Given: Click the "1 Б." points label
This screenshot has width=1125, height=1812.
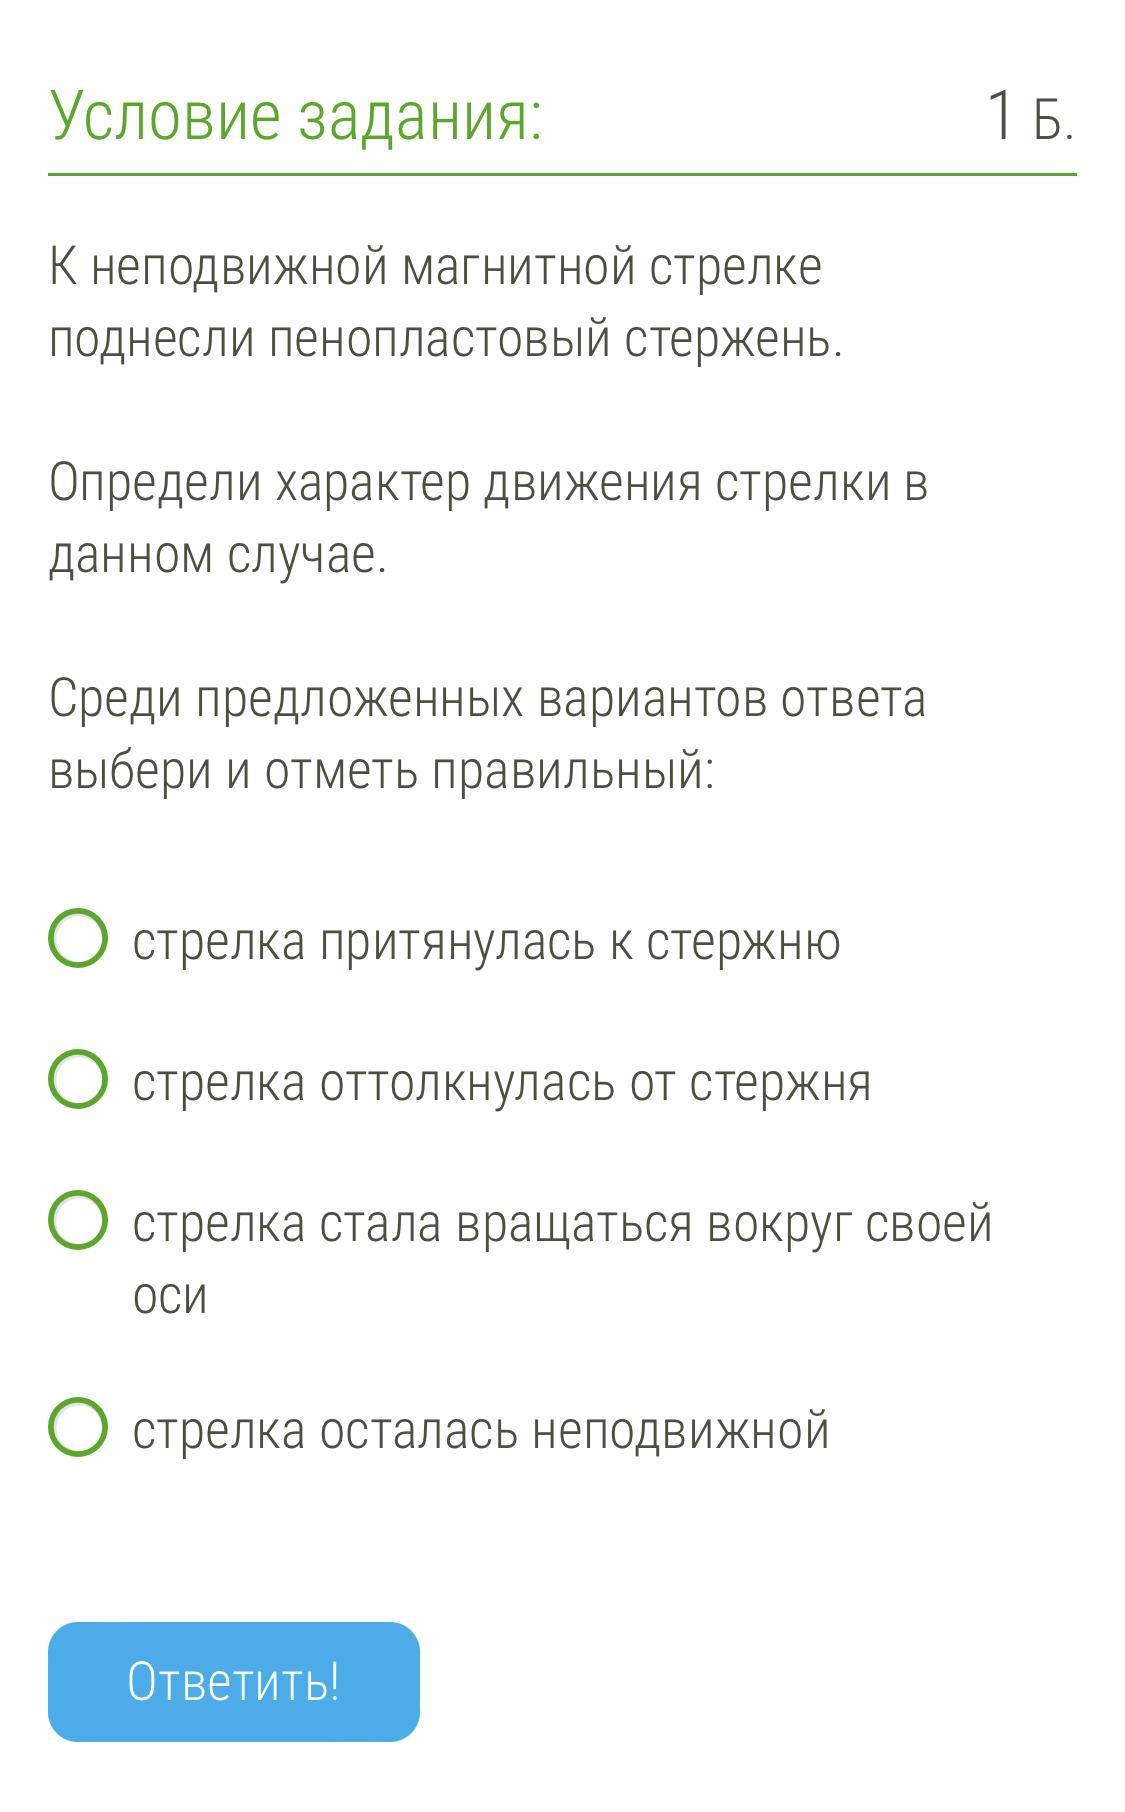Looking at the screenshot, I should point(1029,116).
